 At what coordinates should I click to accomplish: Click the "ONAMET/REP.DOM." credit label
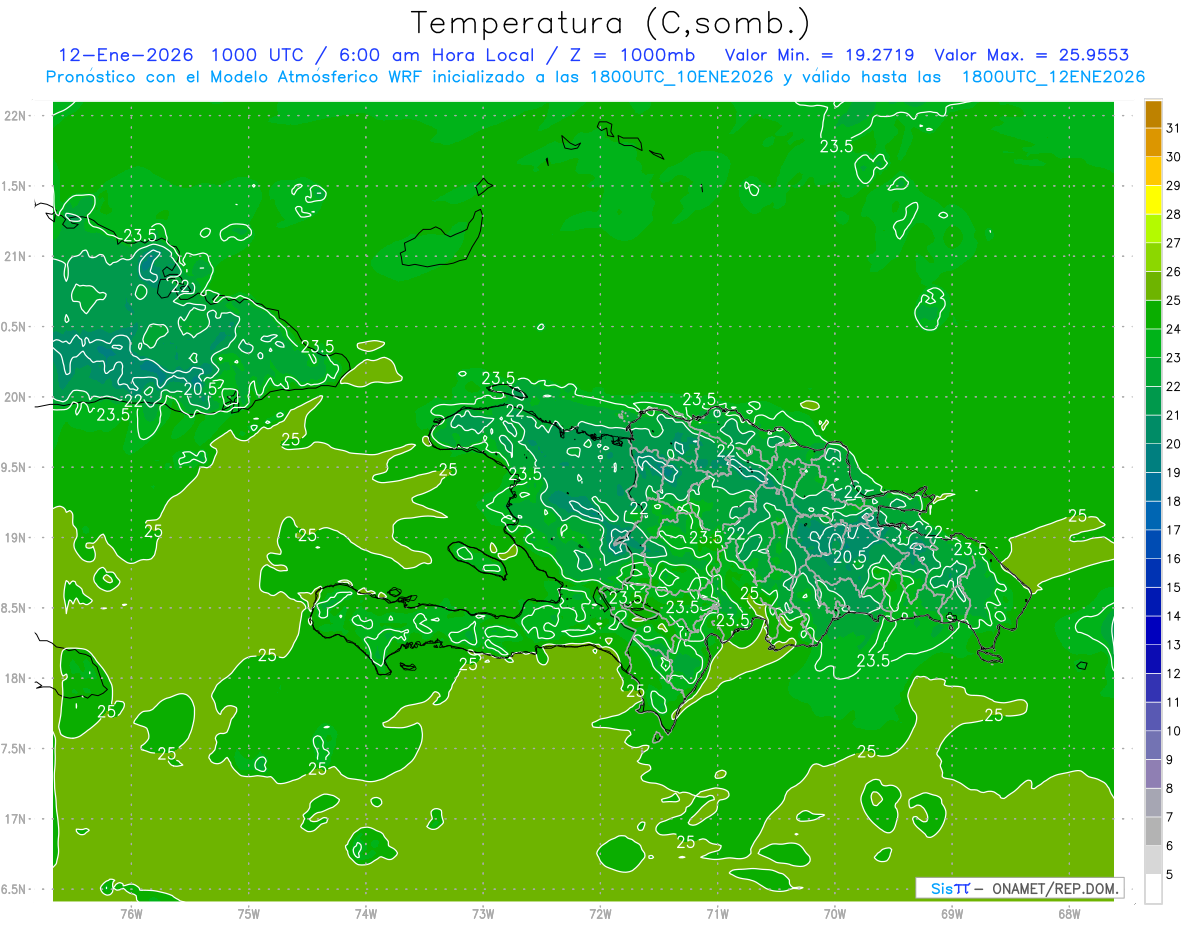(1055, 888)
